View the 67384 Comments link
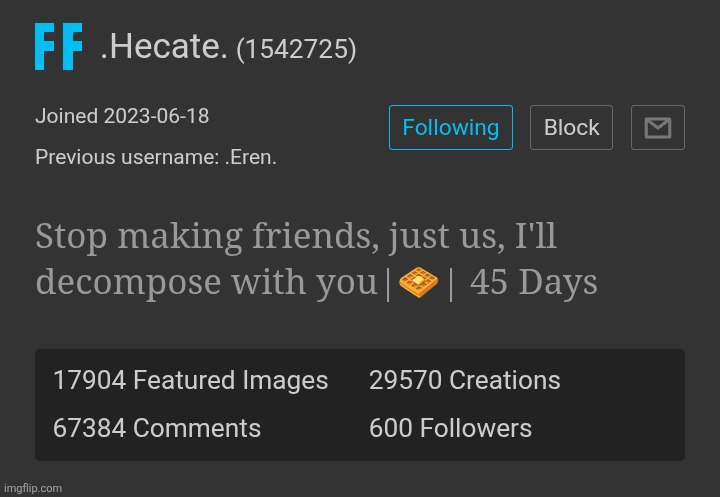The image size is (720, 497). (x=157, y=429)
